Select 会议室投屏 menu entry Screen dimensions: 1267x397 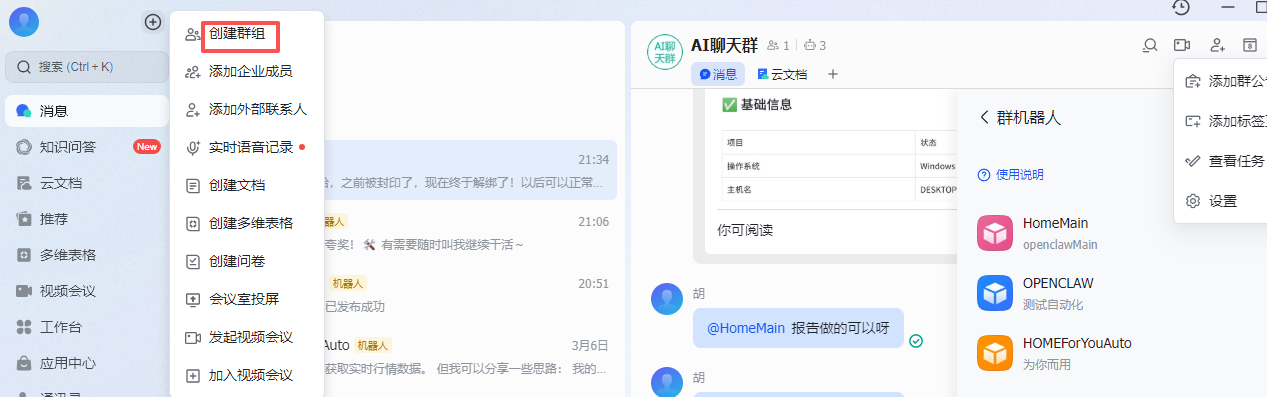[x=247, y=299]
